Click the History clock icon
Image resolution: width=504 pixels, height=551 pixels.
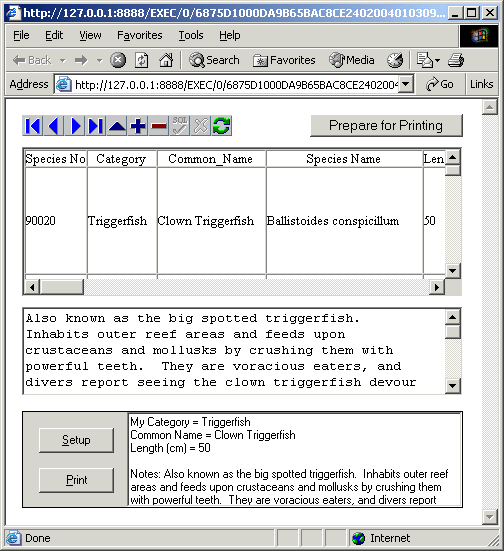click(x=395, y=60)
